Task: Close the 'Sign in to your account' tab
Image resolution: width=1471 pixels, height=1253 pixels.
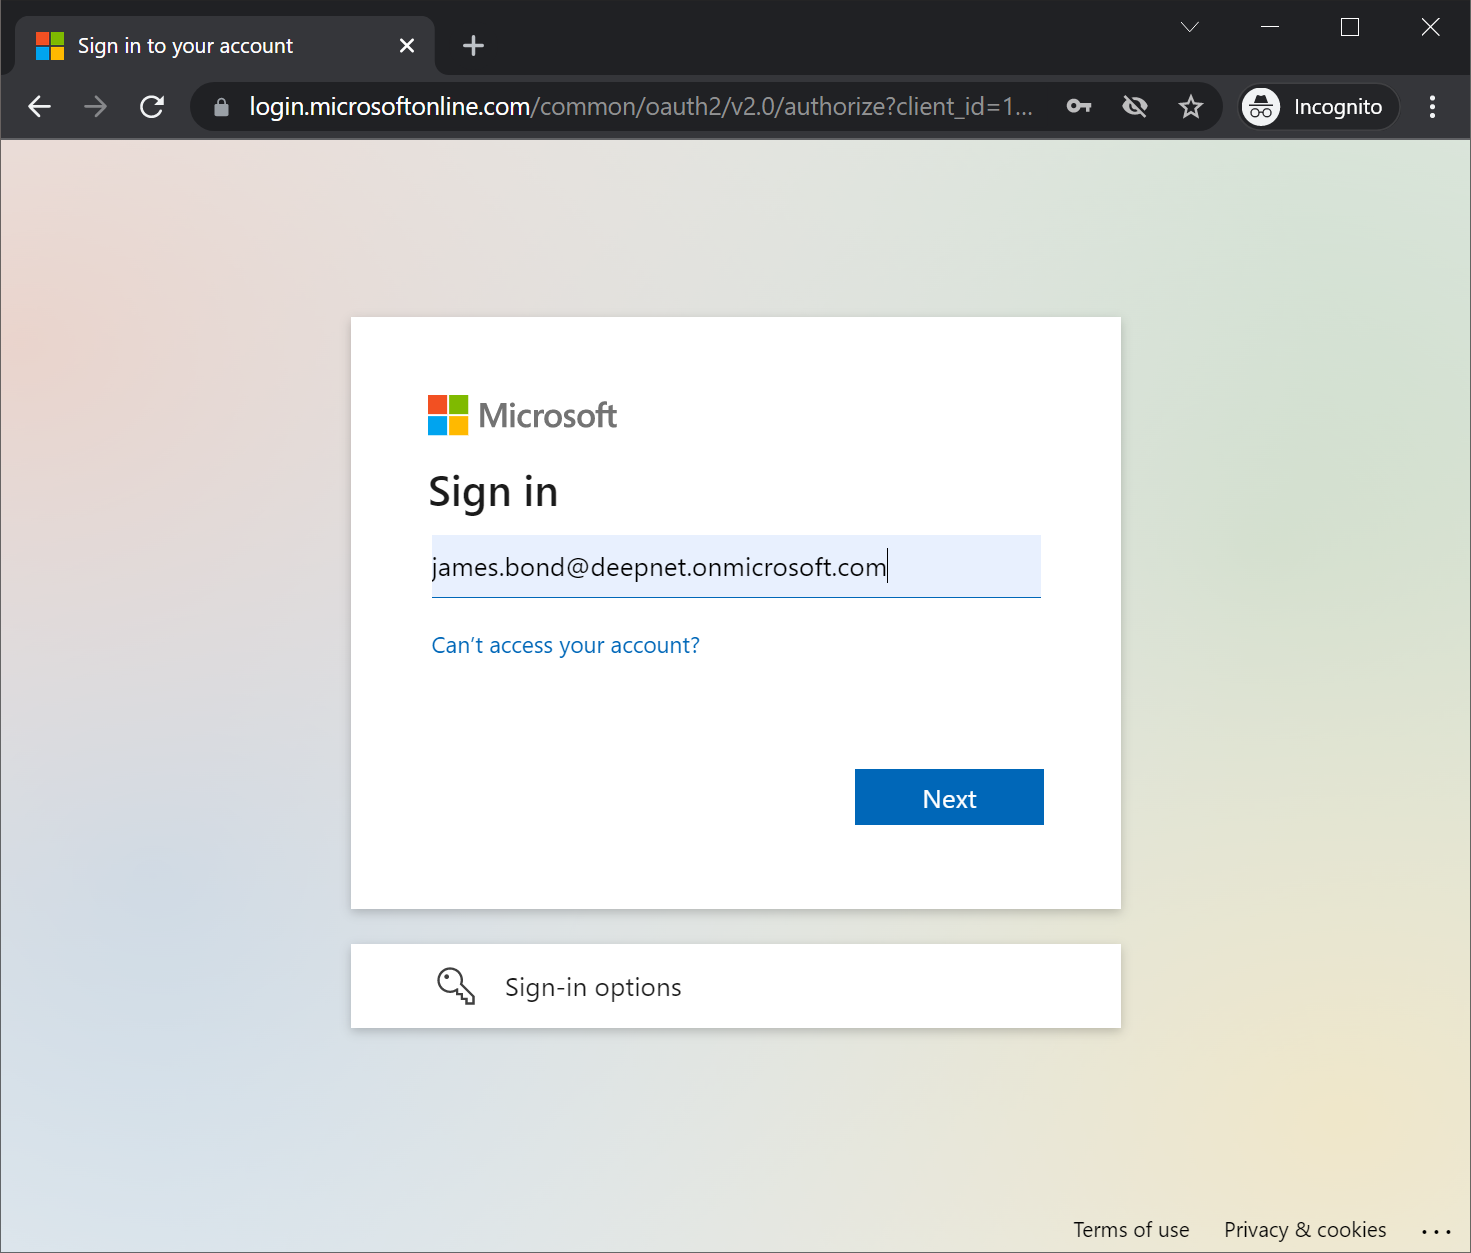Action: 406,46
